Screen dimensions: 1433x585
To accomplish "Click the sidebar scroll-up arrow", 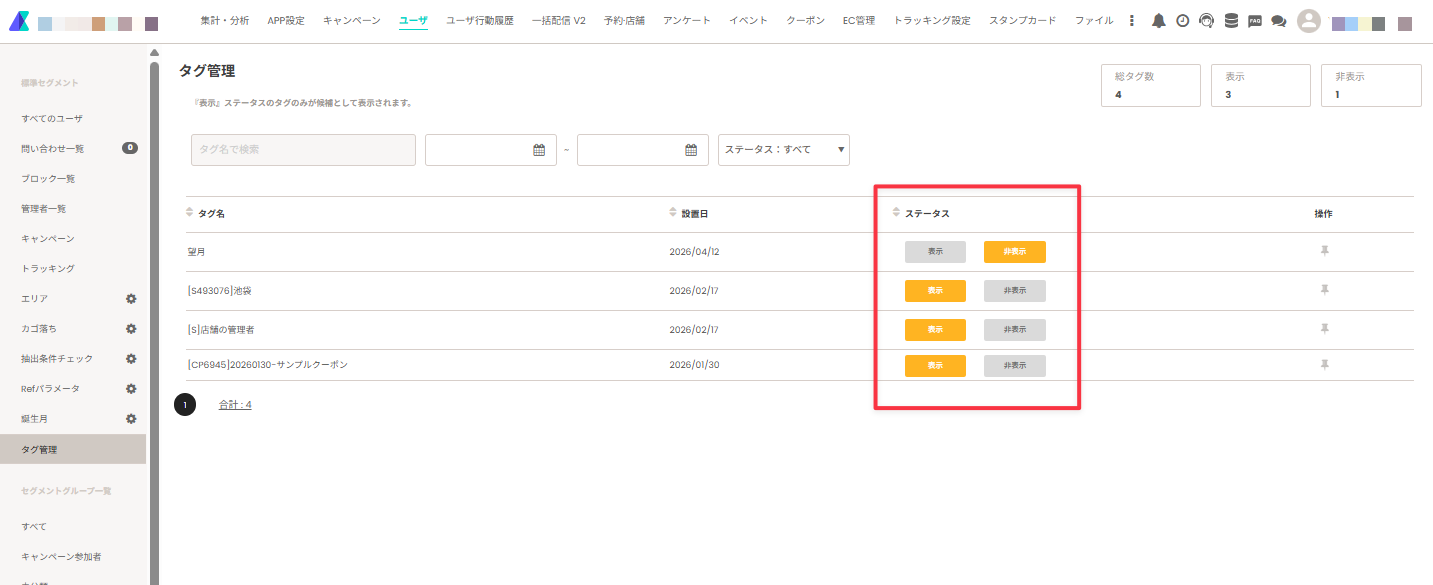I will pyautogui.click(x=154, y=53).
